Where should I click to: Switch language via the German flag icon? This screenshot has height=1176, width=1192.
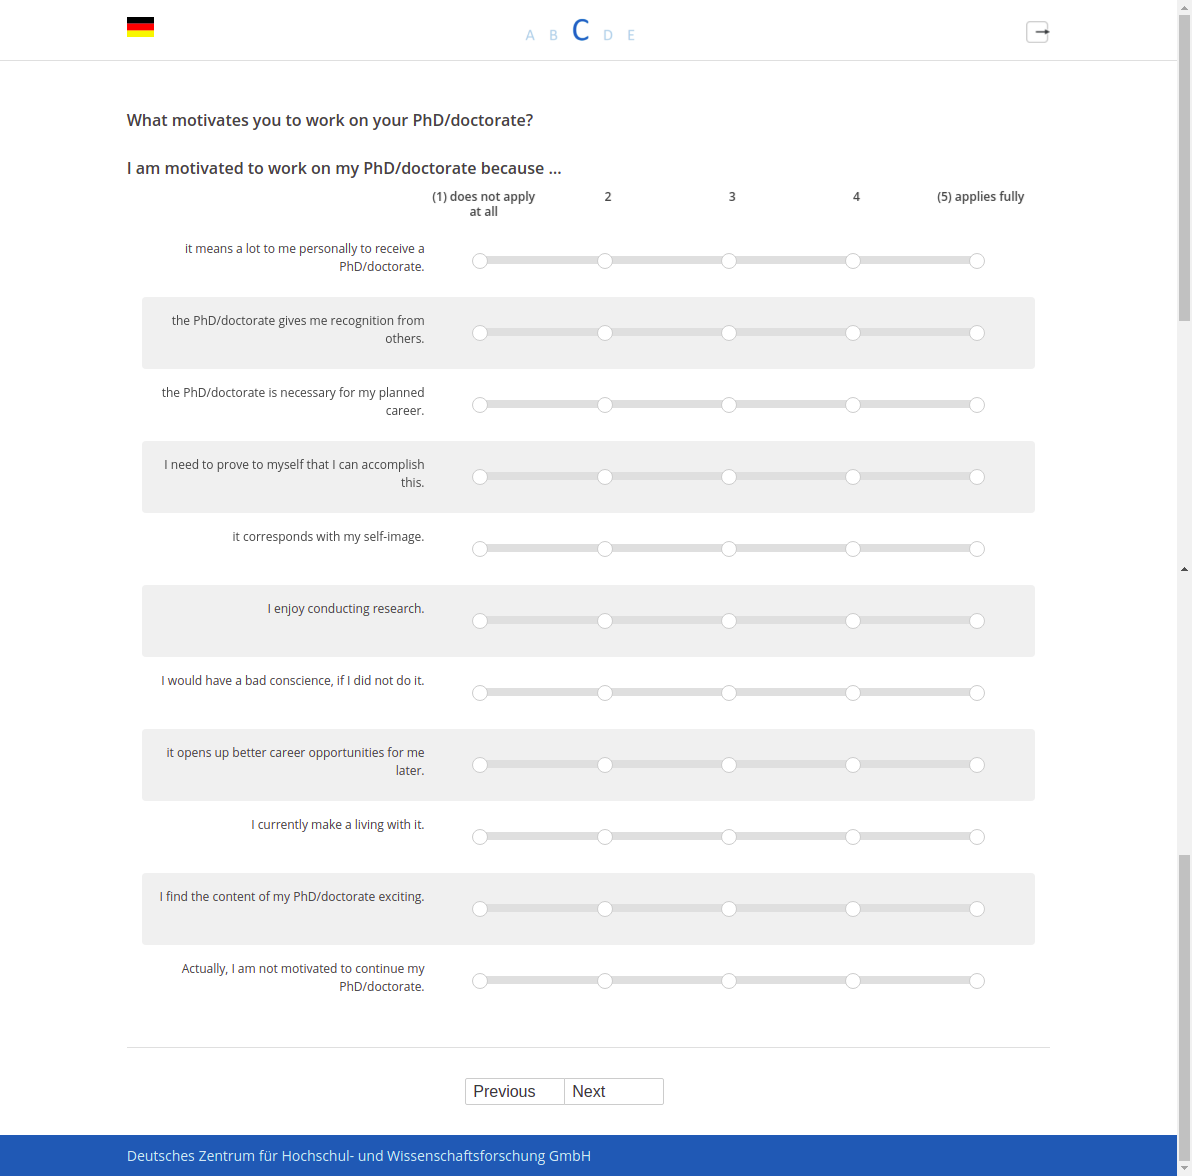[140, 27]
